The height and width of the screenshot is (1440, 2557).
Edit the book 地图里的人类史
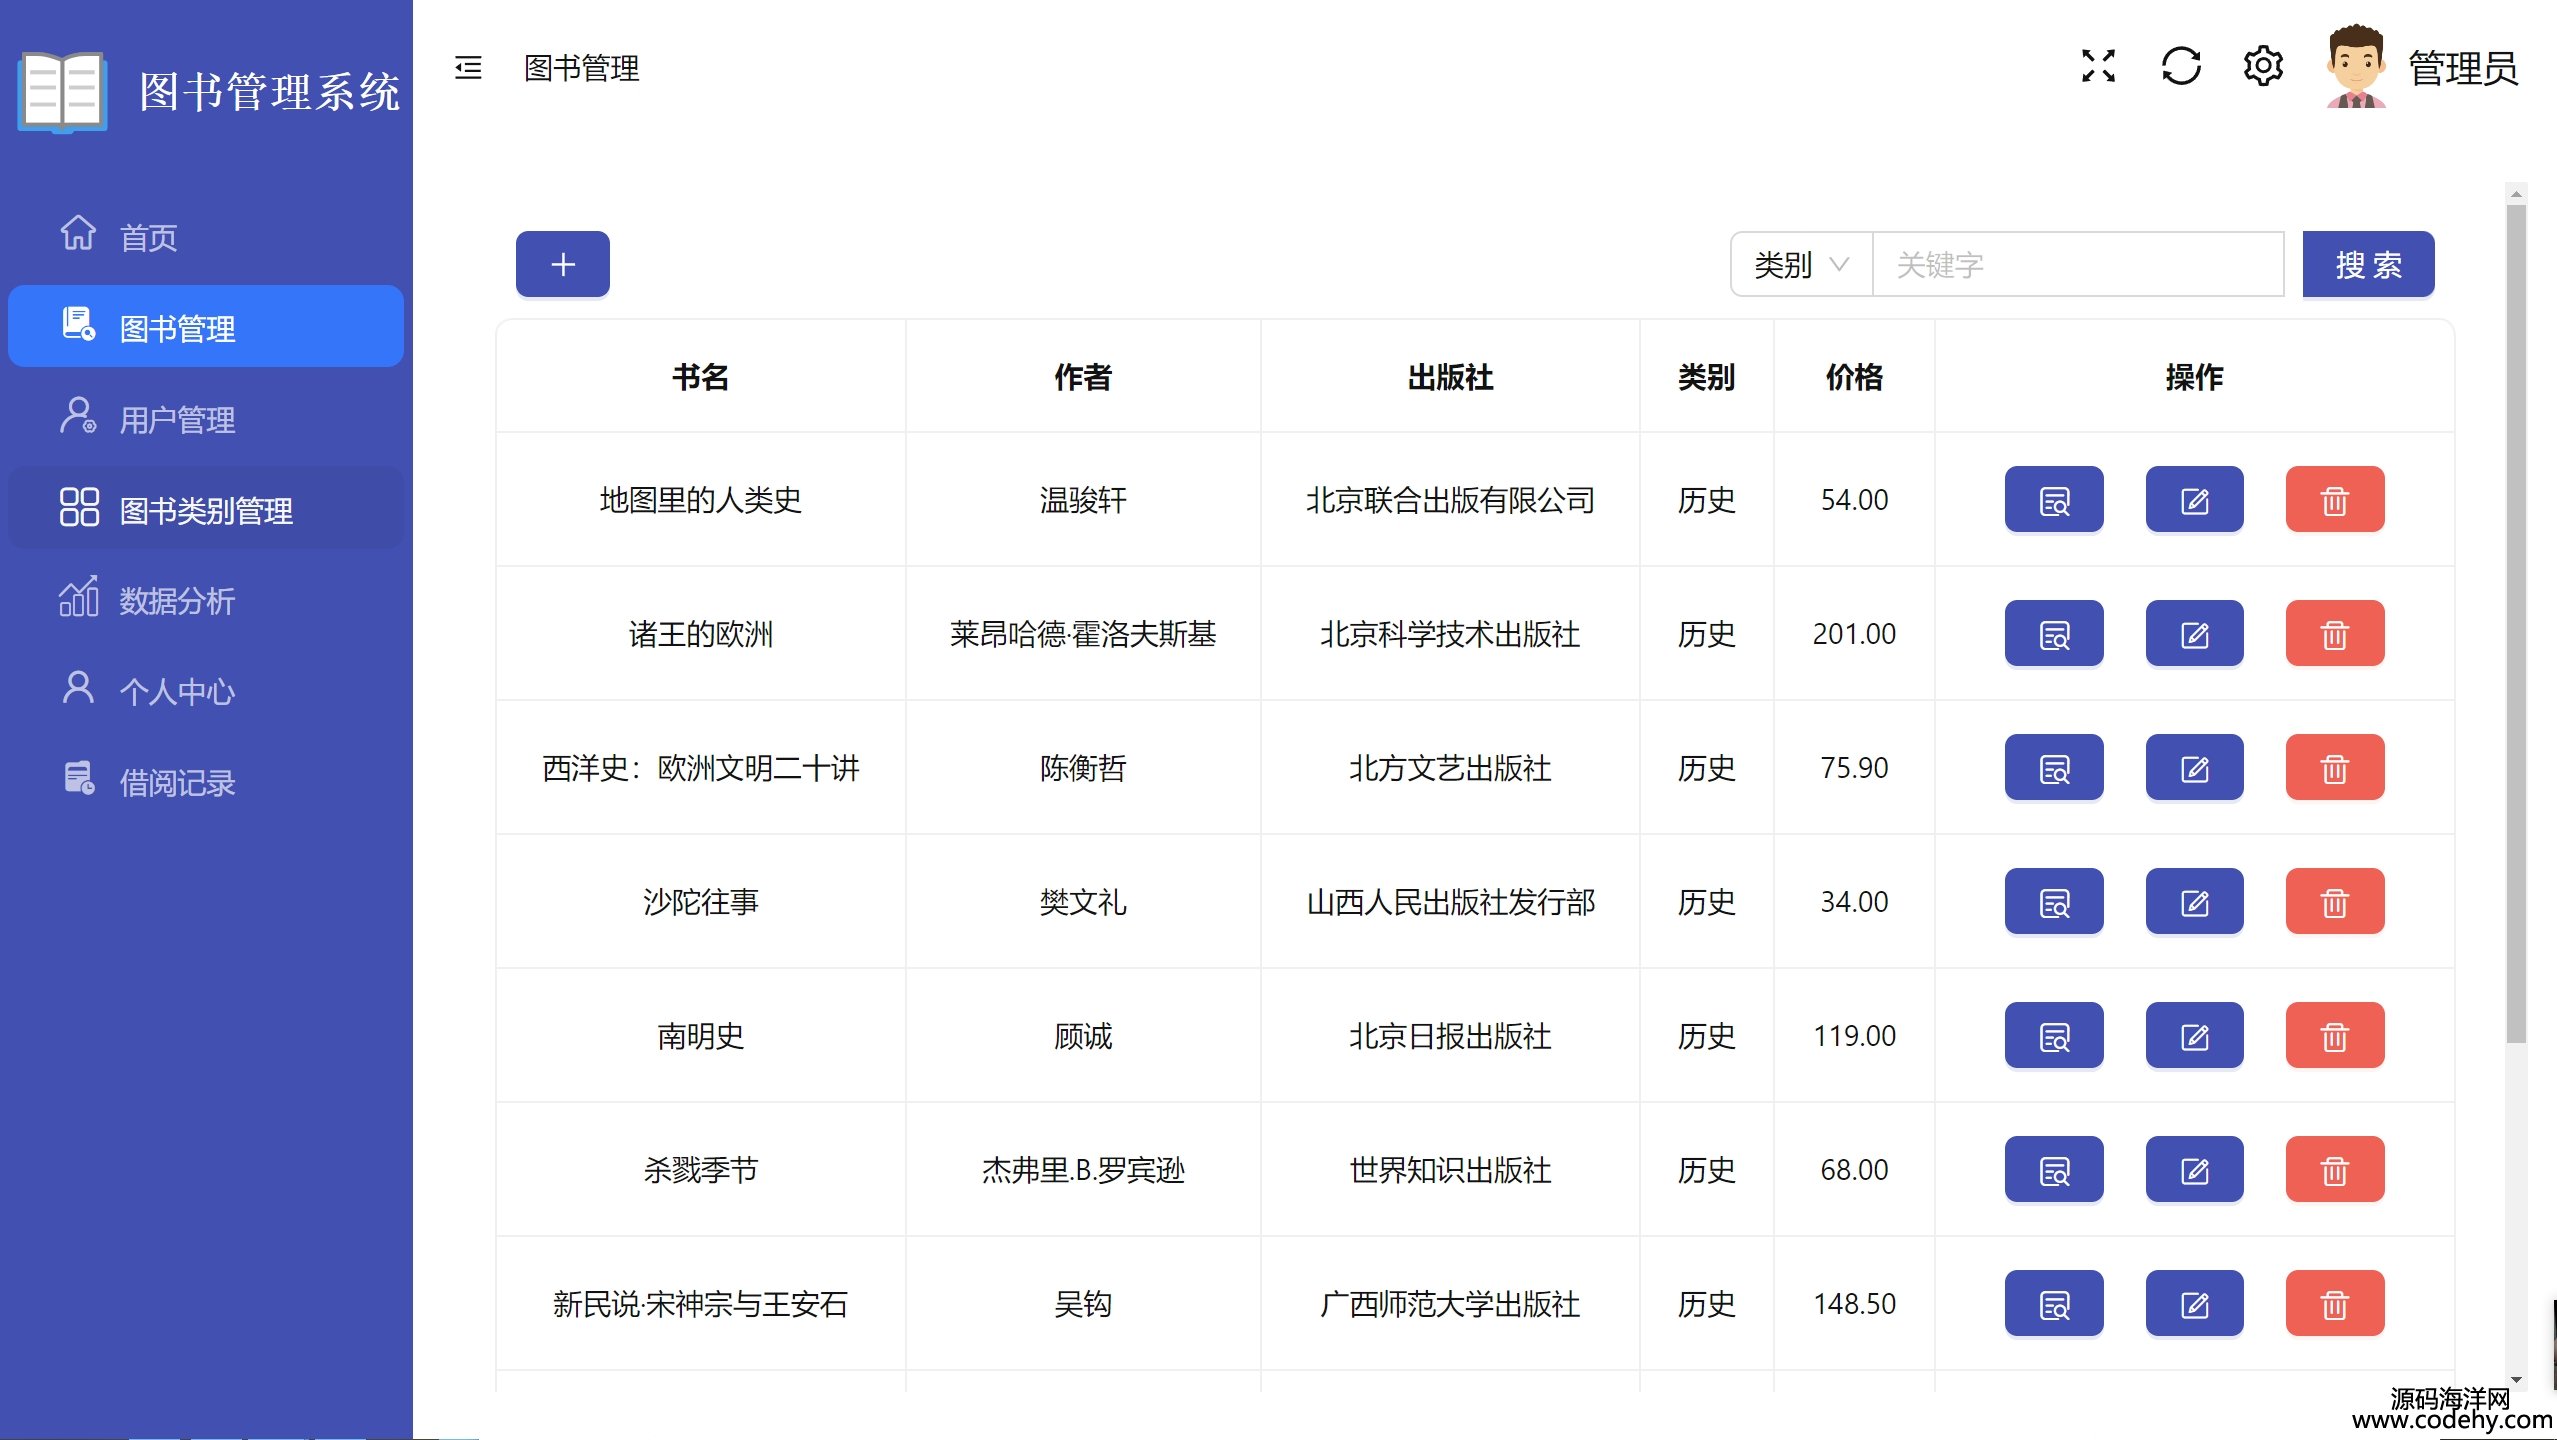tap(2194, 499)
